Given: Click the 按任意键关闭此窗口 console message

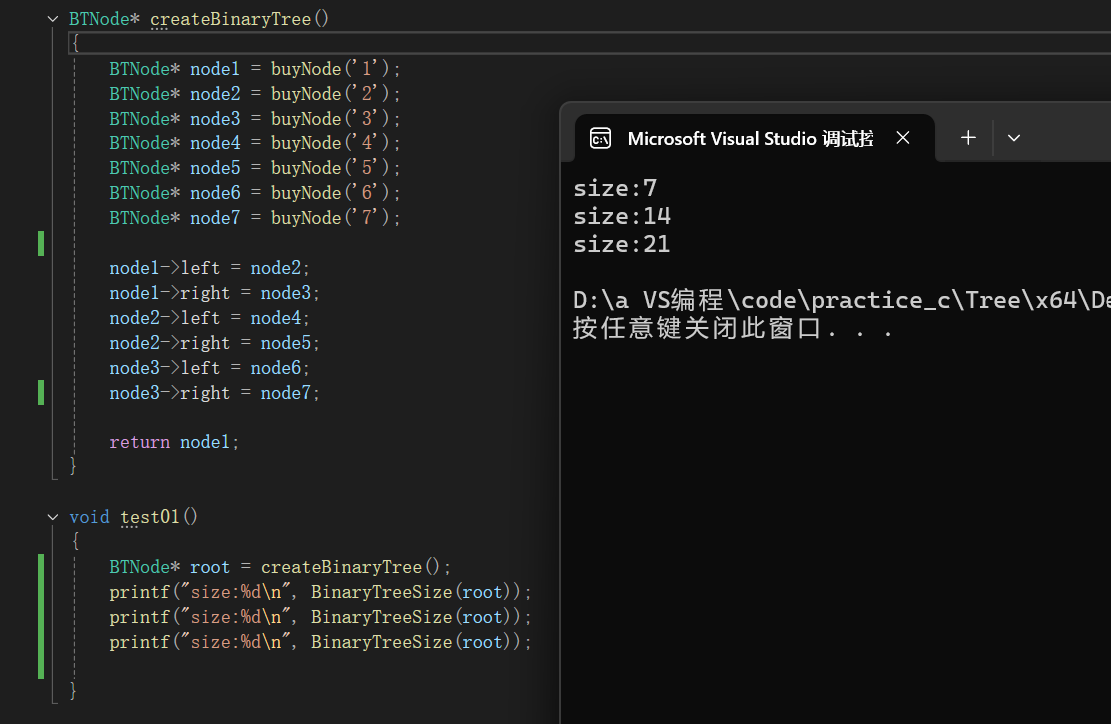Looking at the screenshot, I should 733,329.
